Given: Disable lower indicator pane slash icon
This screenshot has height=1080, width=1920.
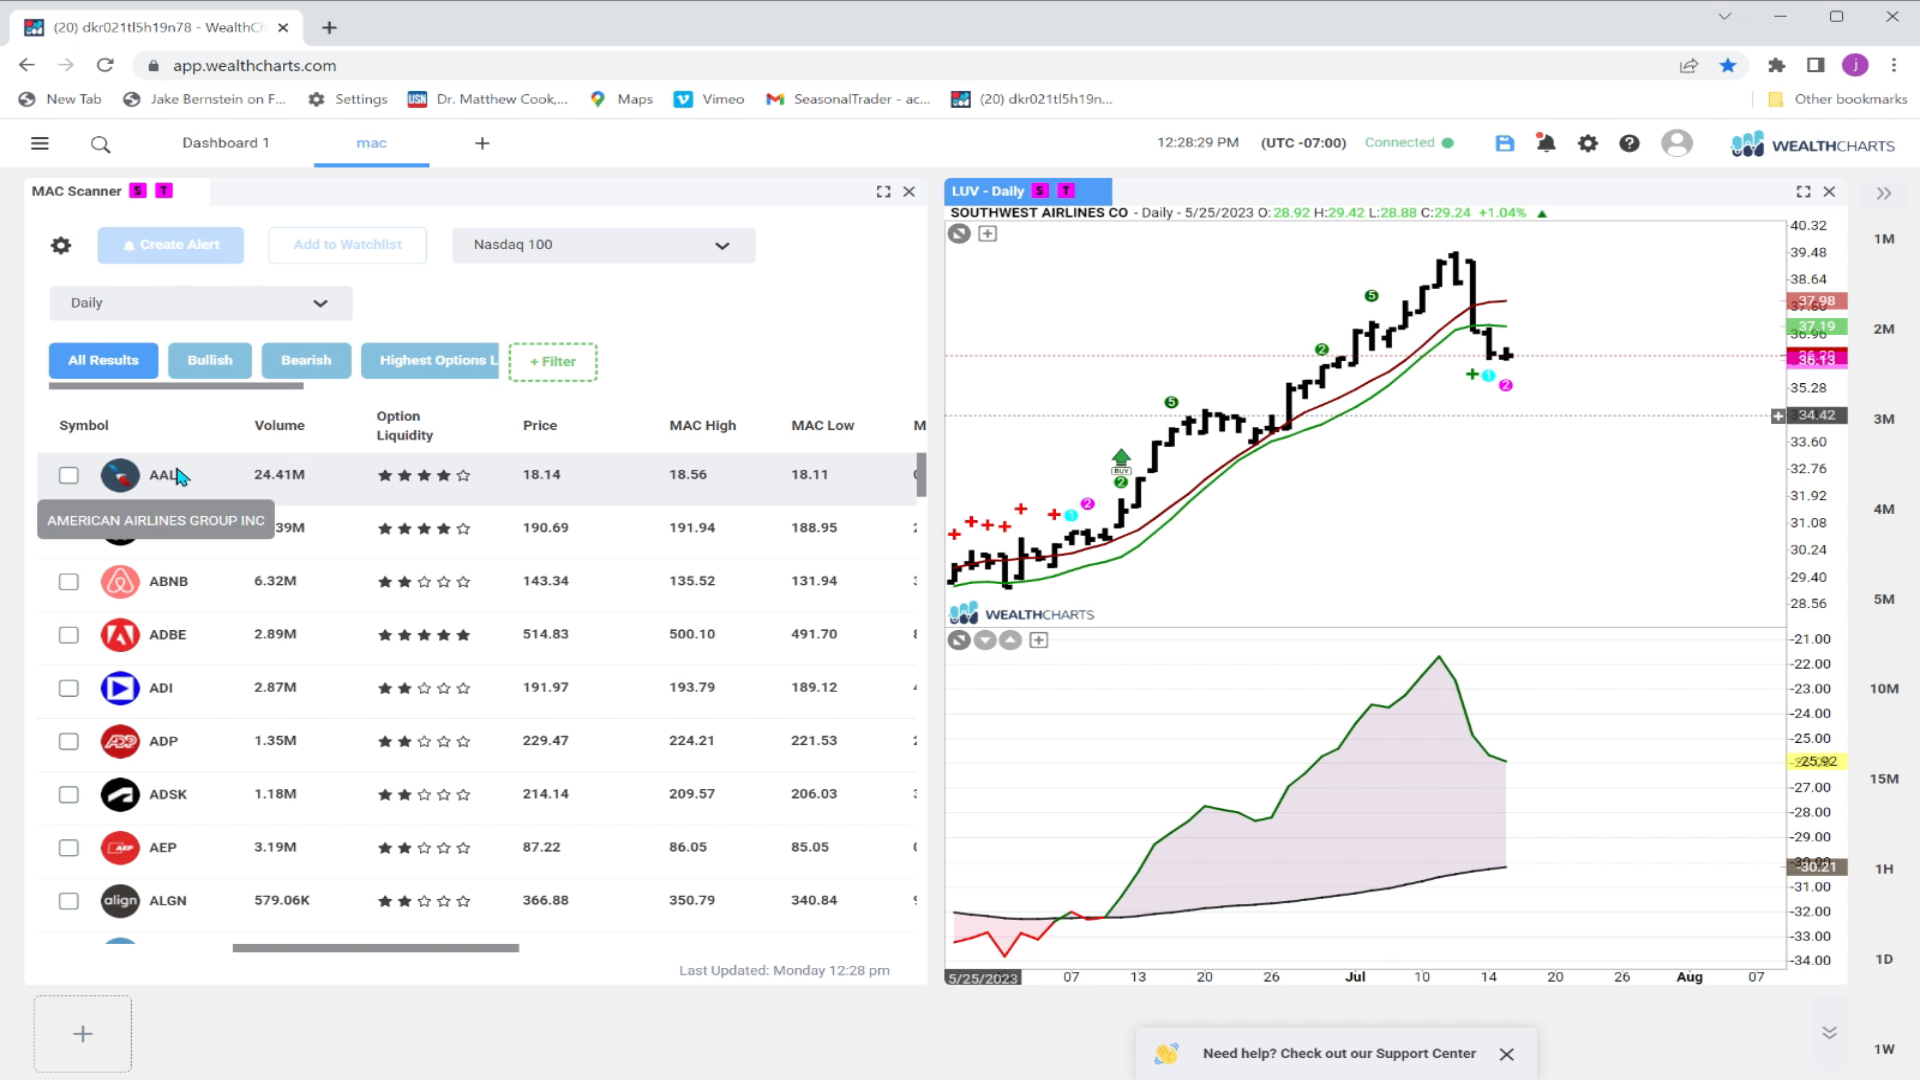Looking at the screenshot, I should (x=959, y=640).
